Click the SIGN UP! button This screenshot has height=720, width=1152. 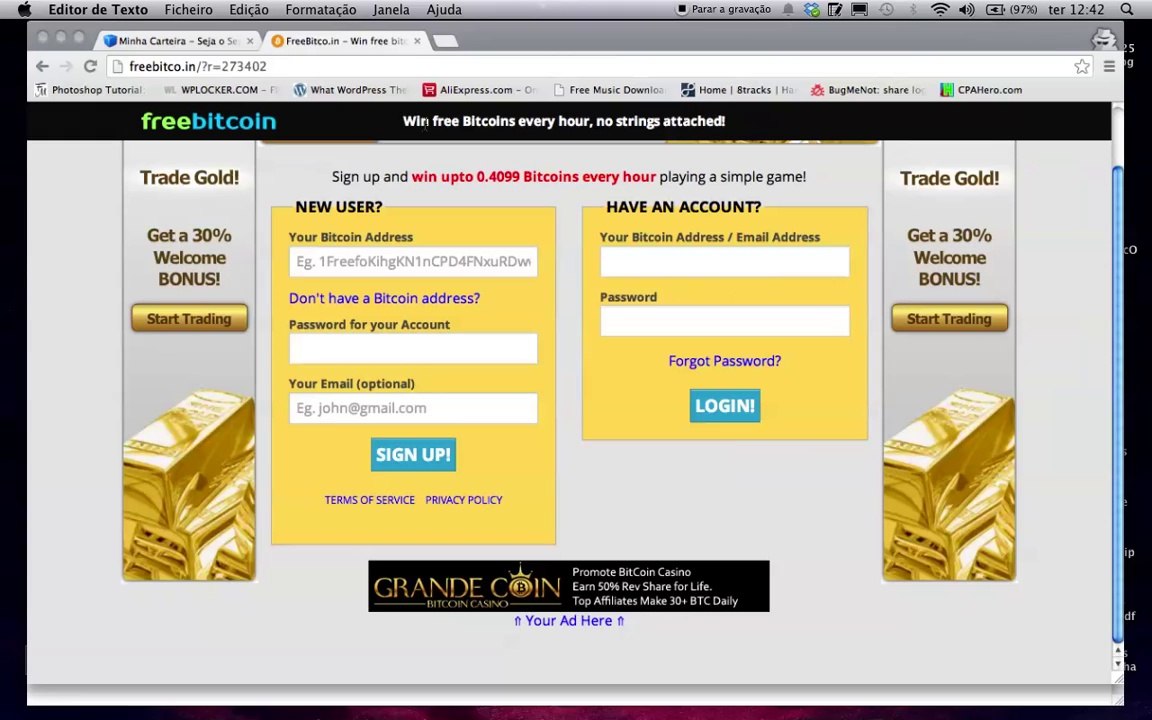click(413, 455)
